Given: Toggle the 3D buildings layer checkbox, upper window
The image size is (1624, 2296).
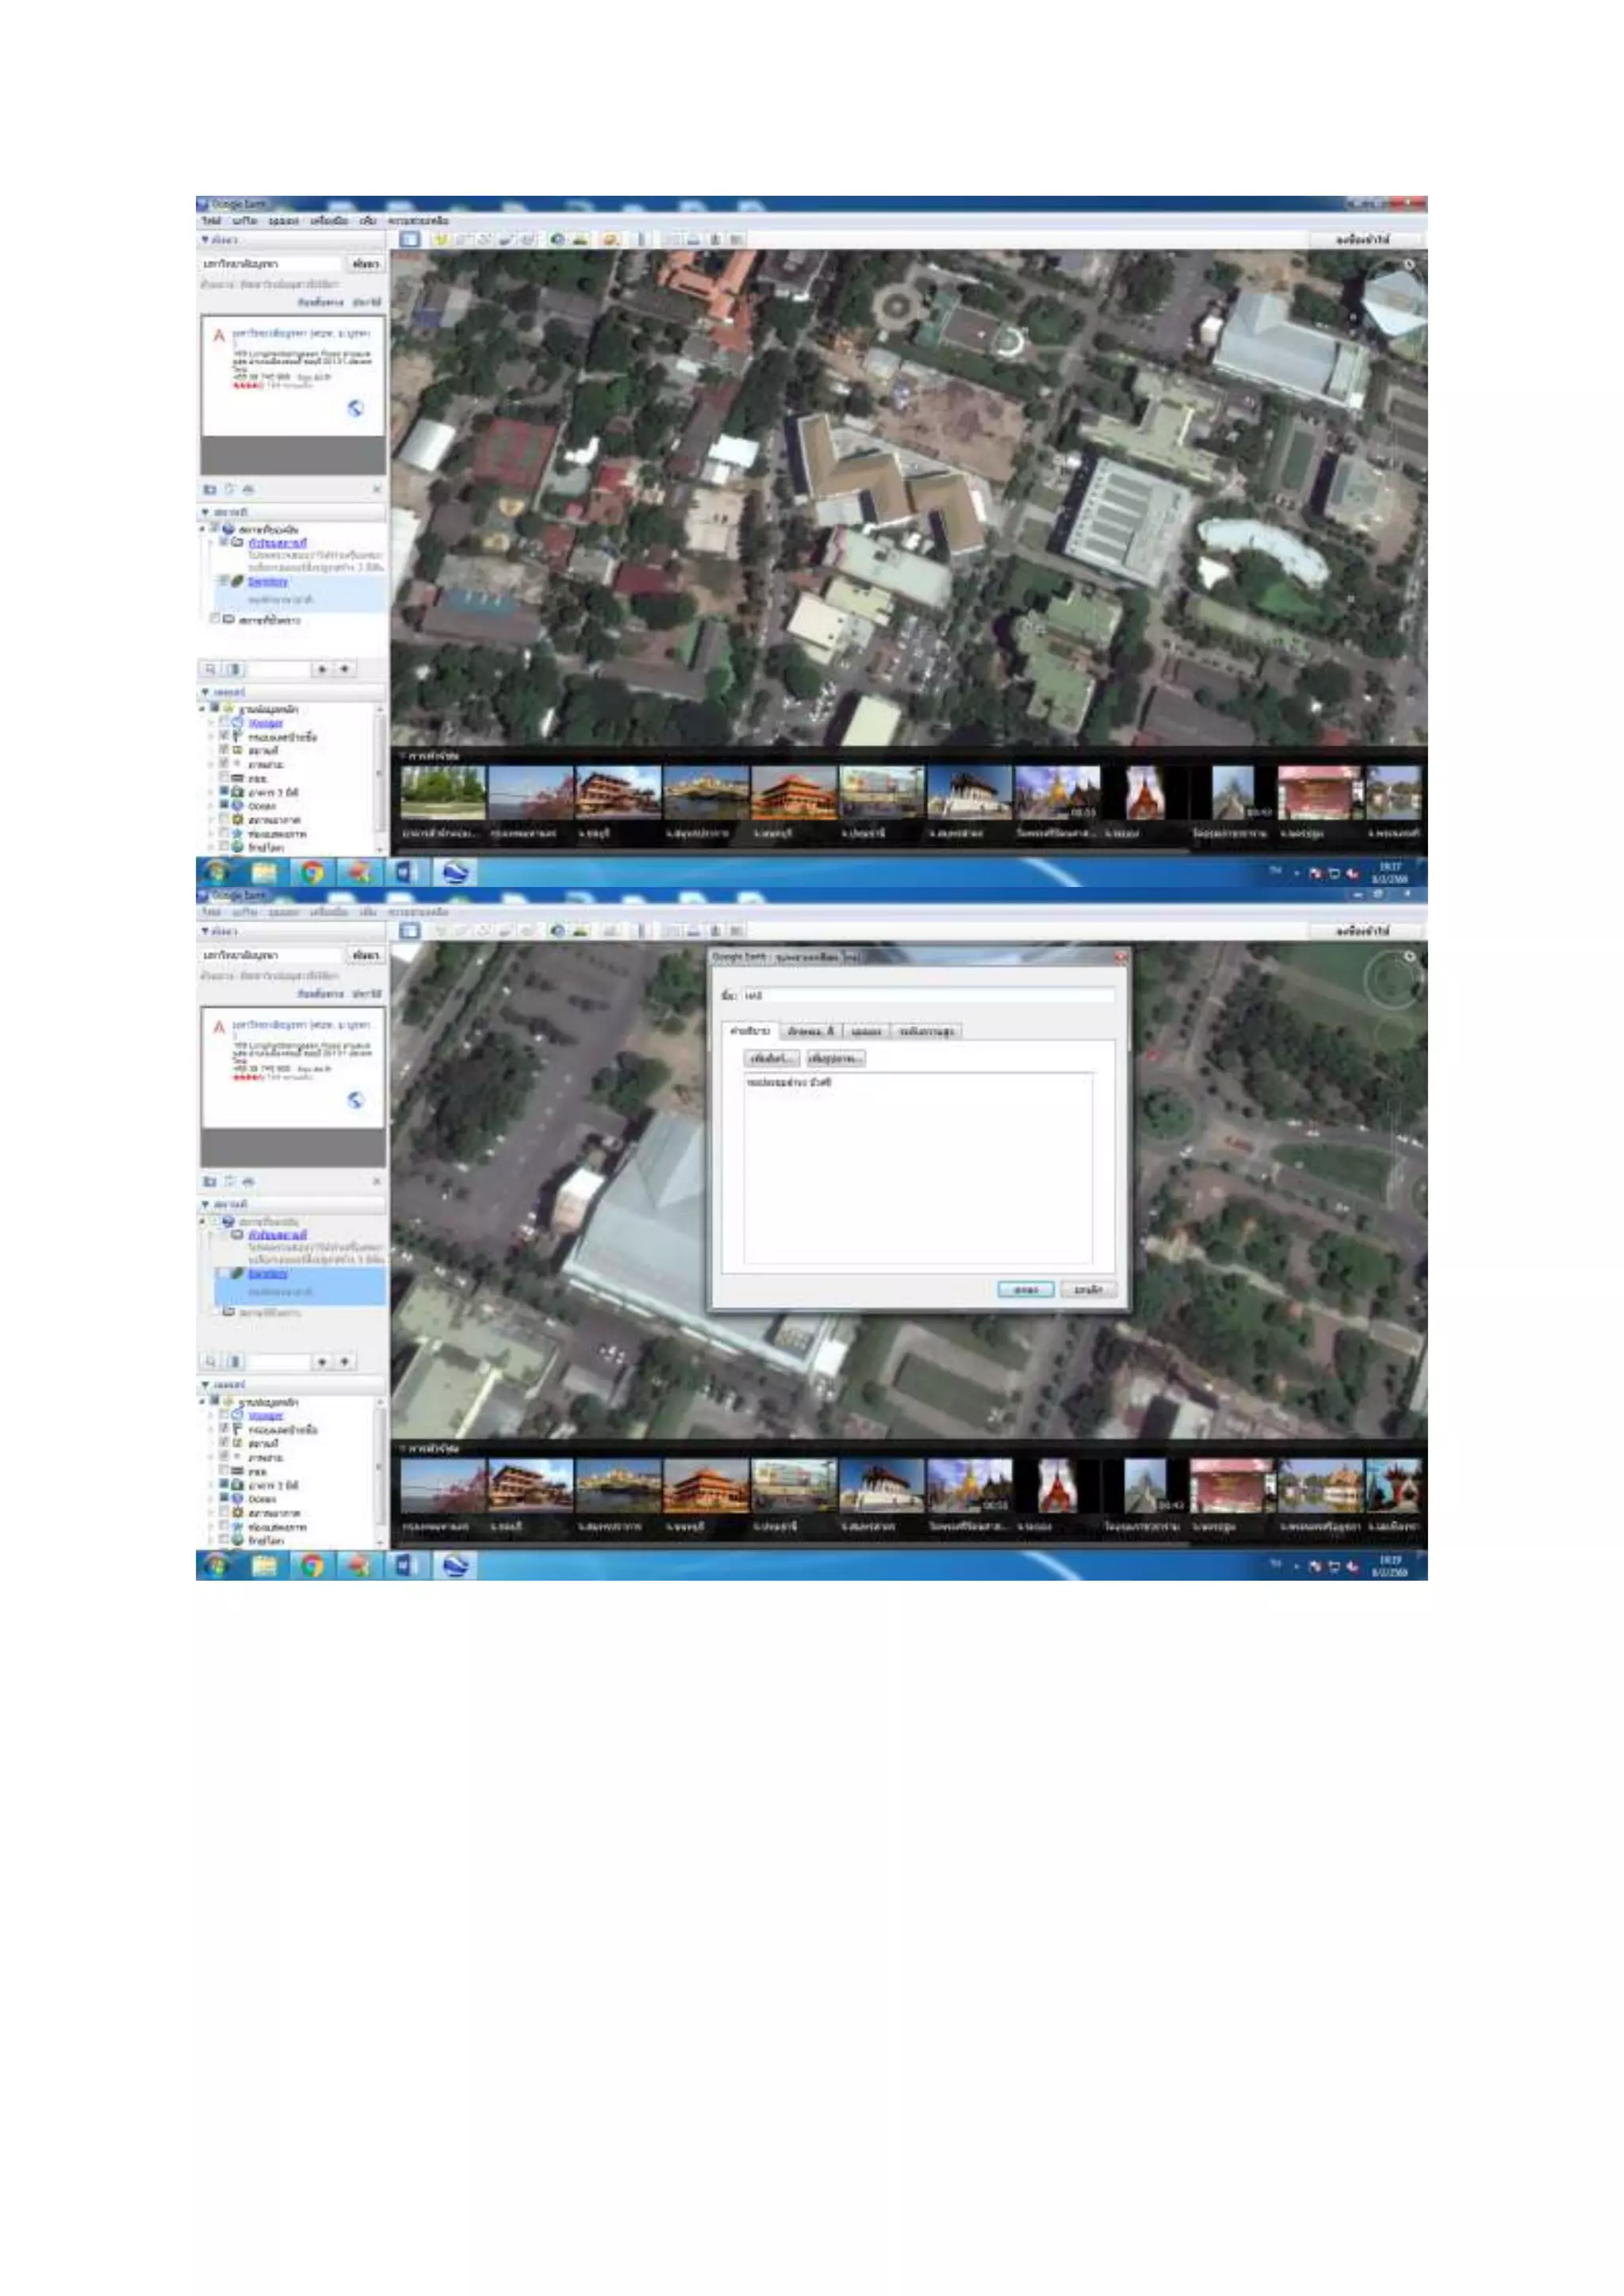Looking at the screenshot, I should click(225, 791).
